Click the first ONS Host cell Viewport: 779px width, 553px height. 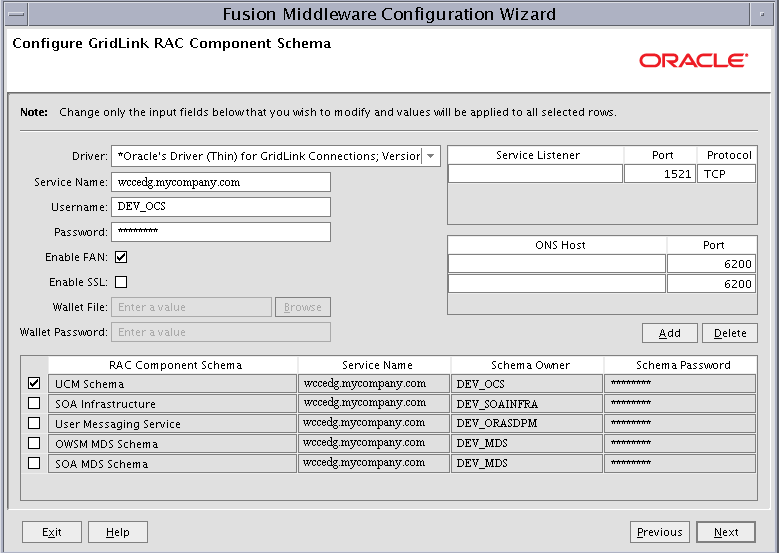556,264
